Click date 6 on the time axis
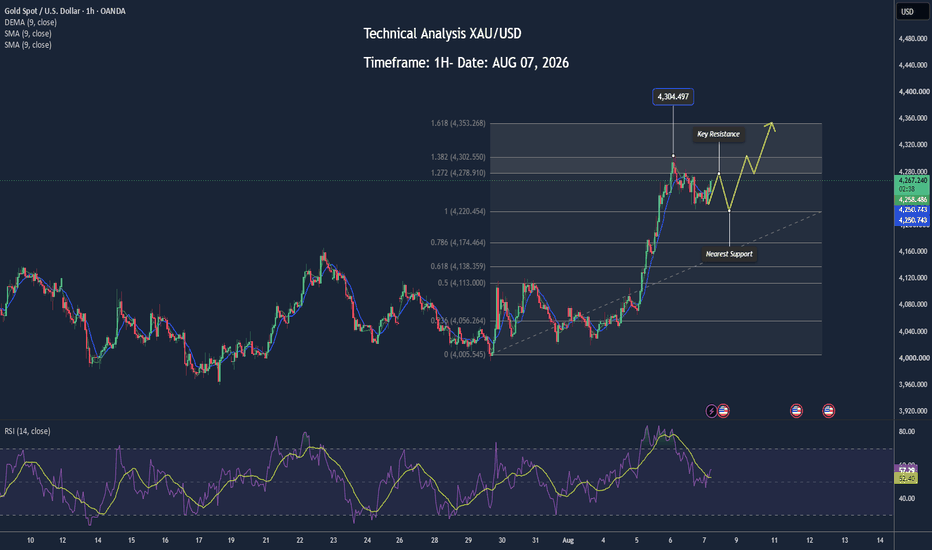 tap(670, 540)
